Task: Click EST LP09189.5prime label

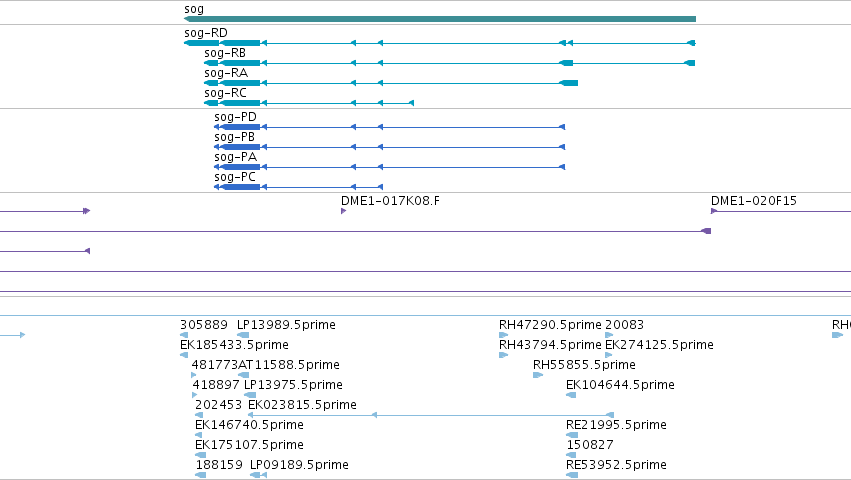Action: point(299,465)
